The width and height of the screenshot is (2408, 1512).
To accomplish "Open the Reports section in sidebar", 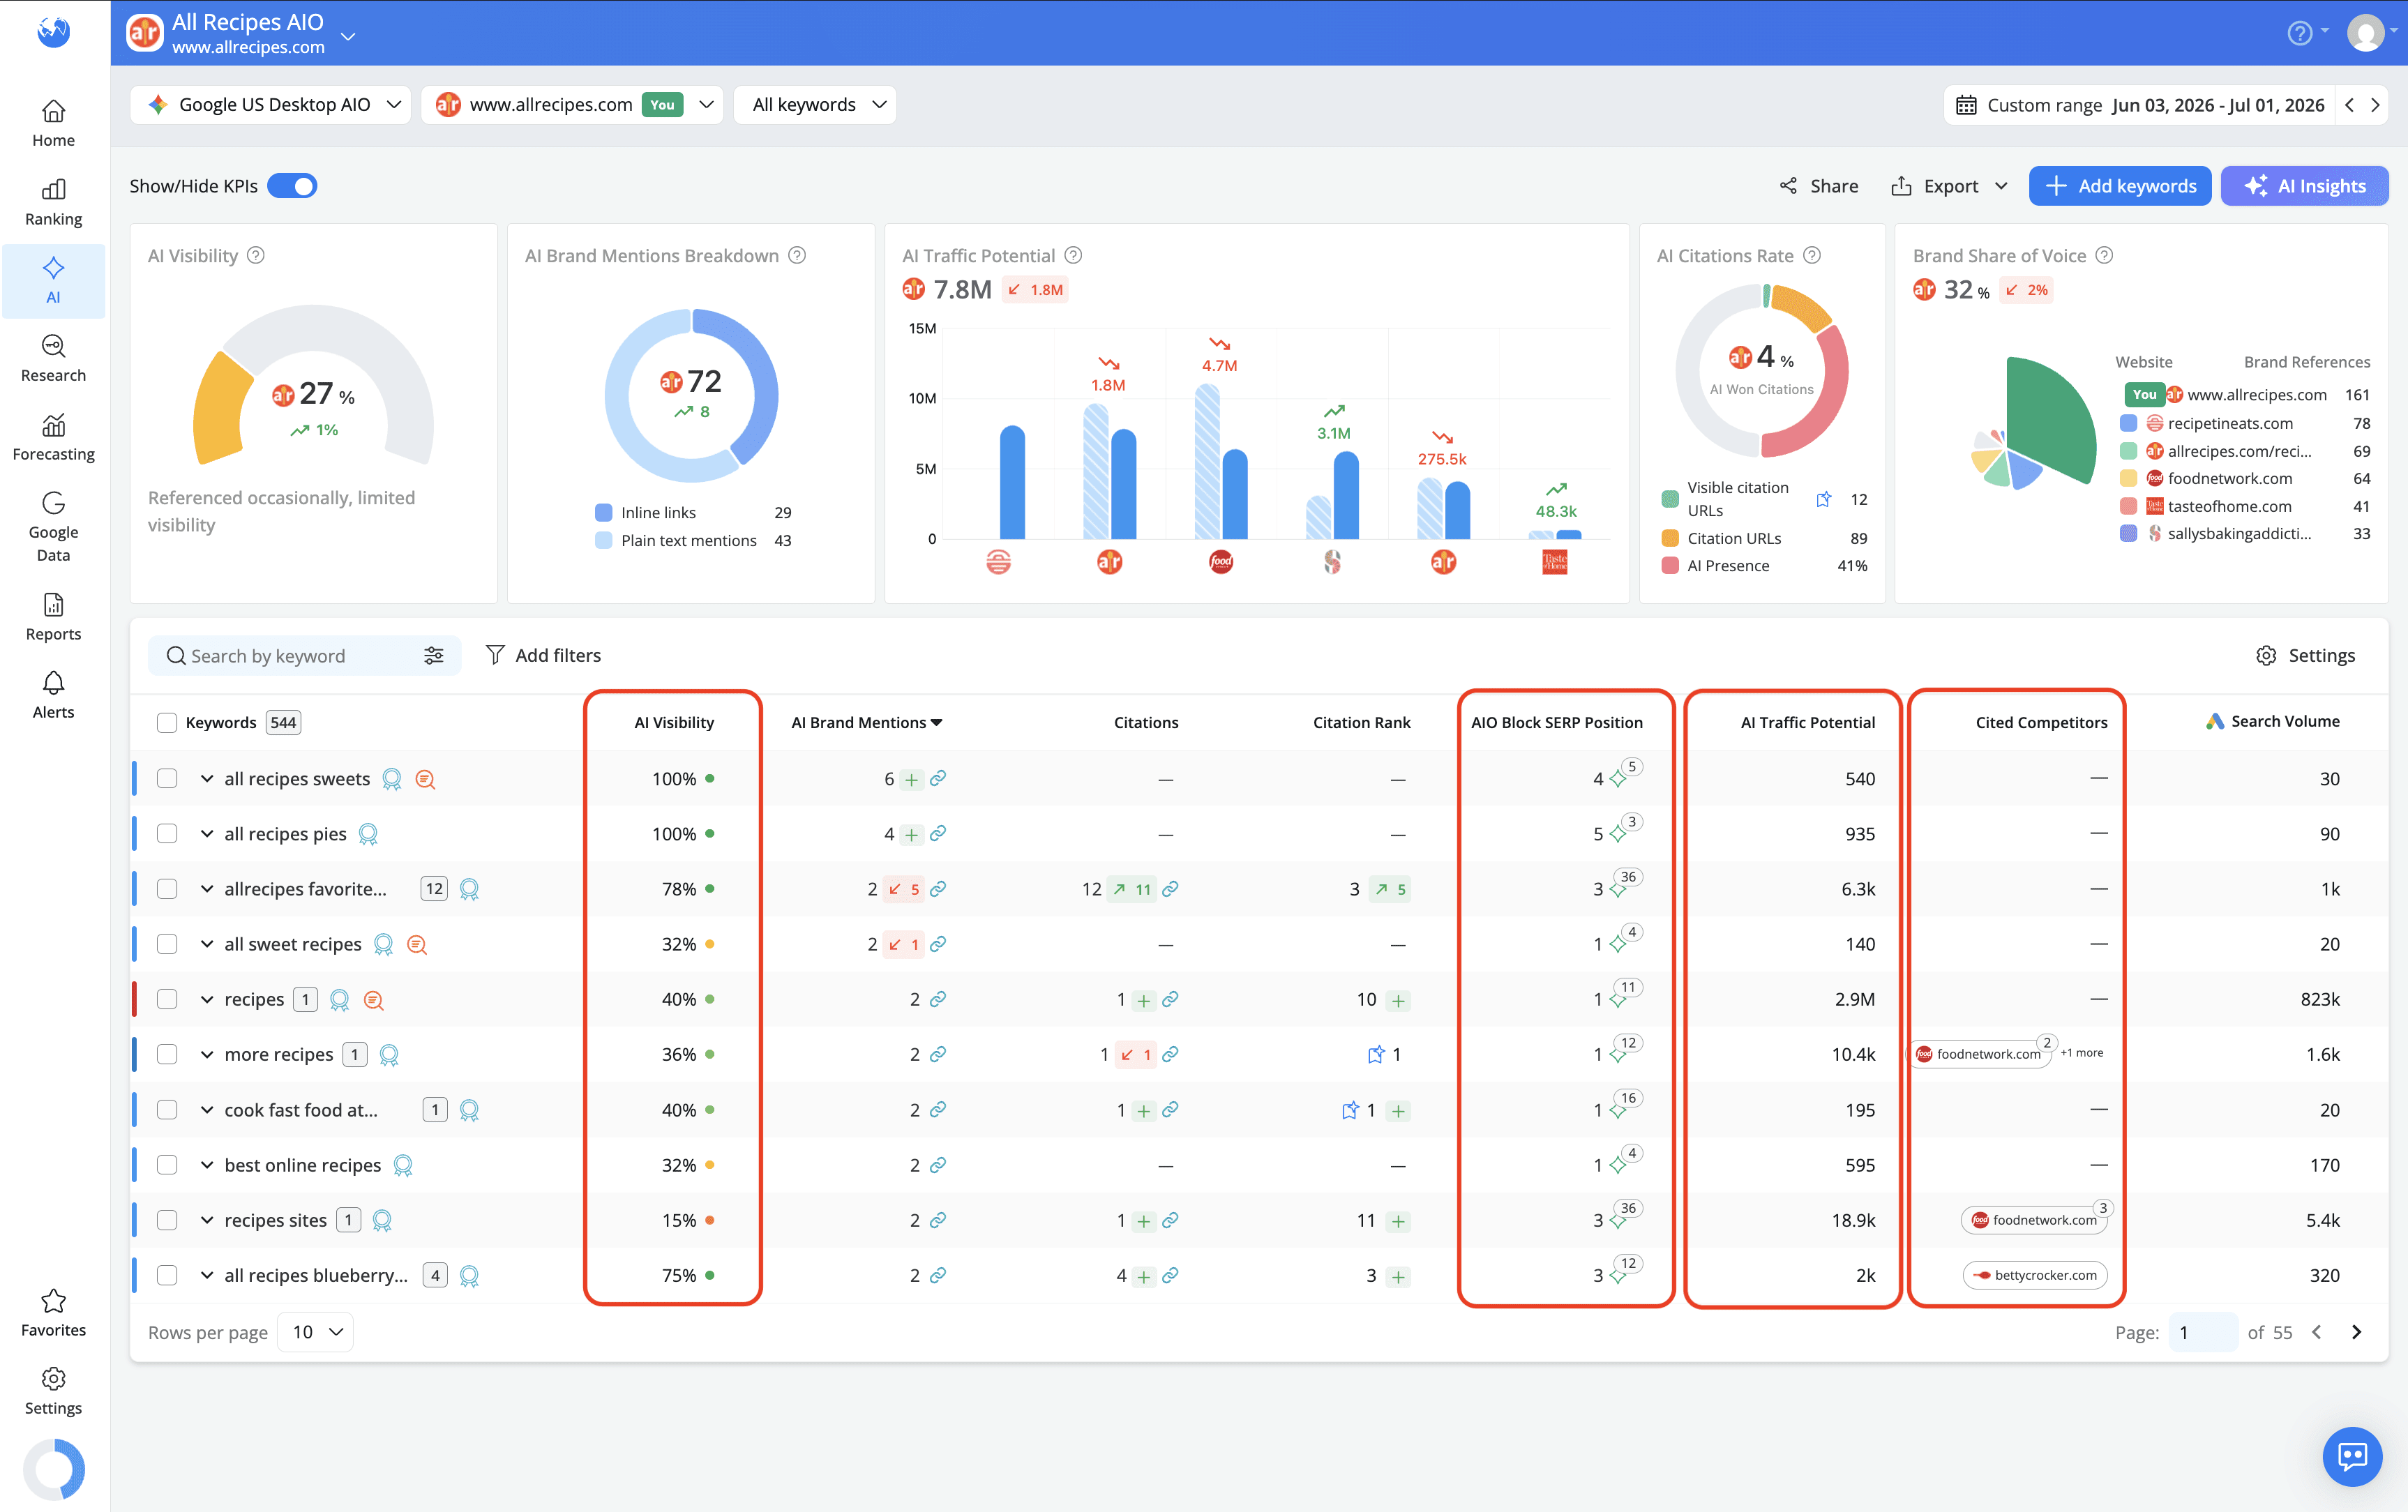I will click(x=53, y=617).
